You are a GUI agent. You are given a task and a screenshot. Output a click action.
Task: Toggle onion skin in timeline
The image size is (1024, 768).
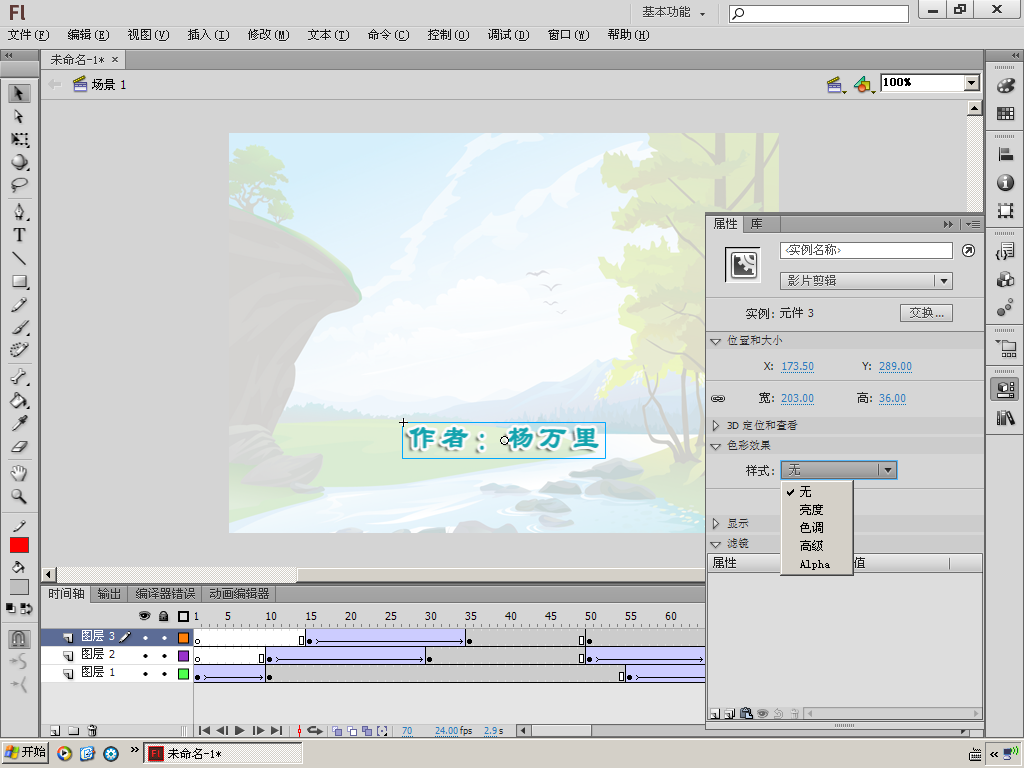click(338, 731)
